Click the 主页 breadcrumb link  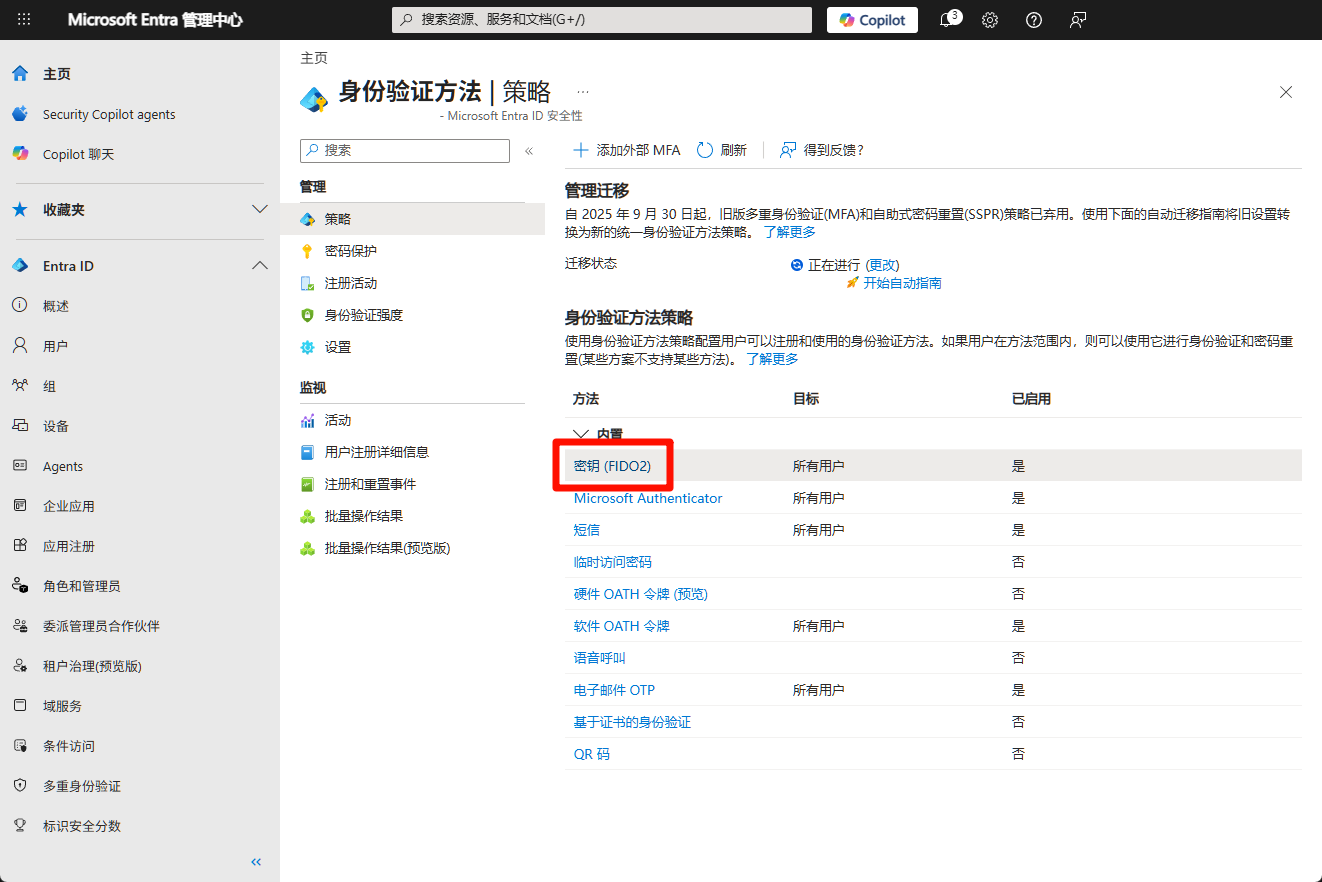coord(314,58)
